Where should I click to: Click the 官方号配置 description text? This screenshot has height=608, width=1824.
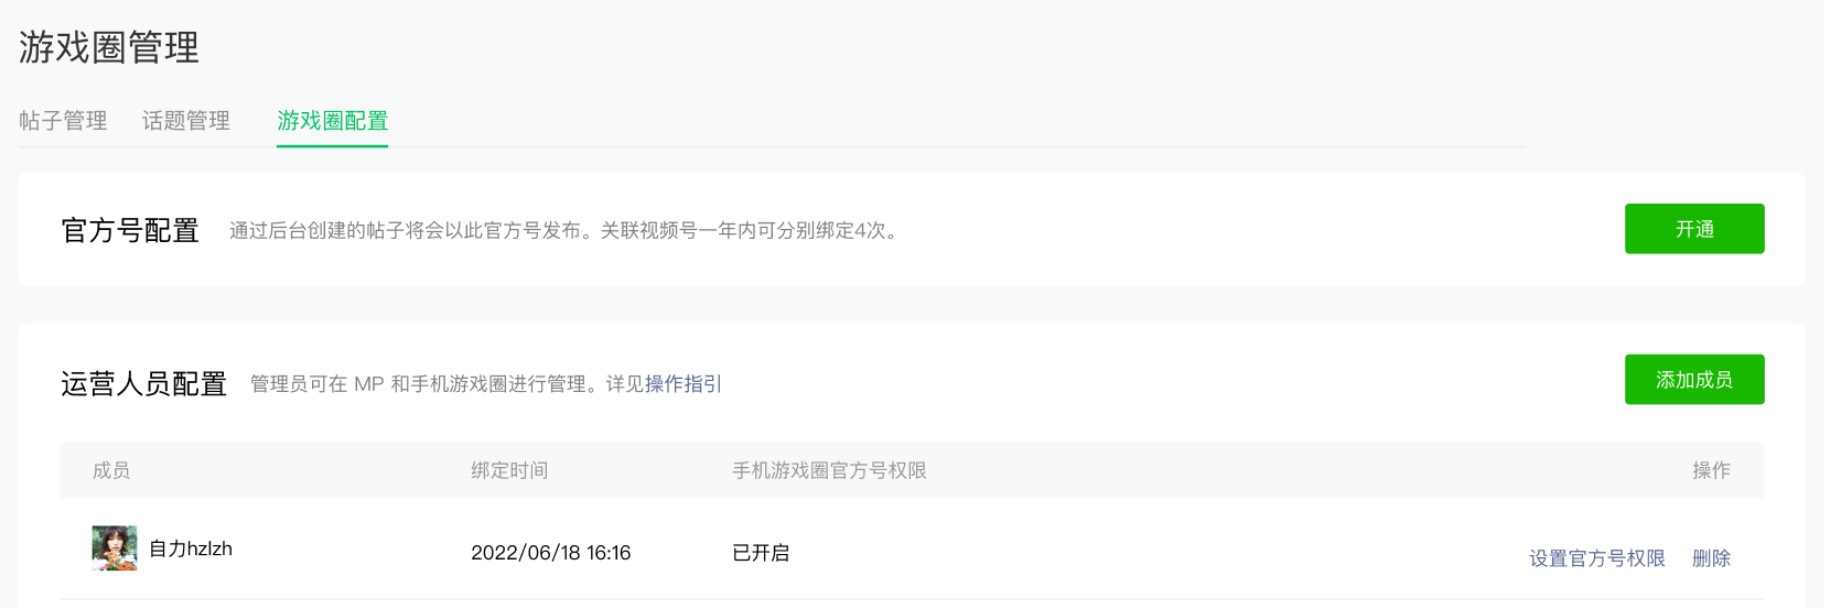[x=564, y=231]
